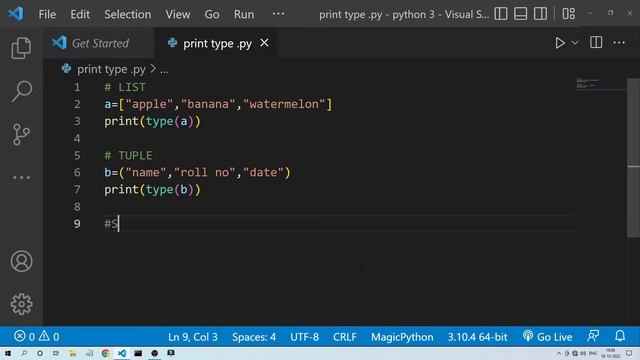The height and width of the screenshot is (360, 640).
Task: Run the Python file with play button
Action: click(560, 43)
